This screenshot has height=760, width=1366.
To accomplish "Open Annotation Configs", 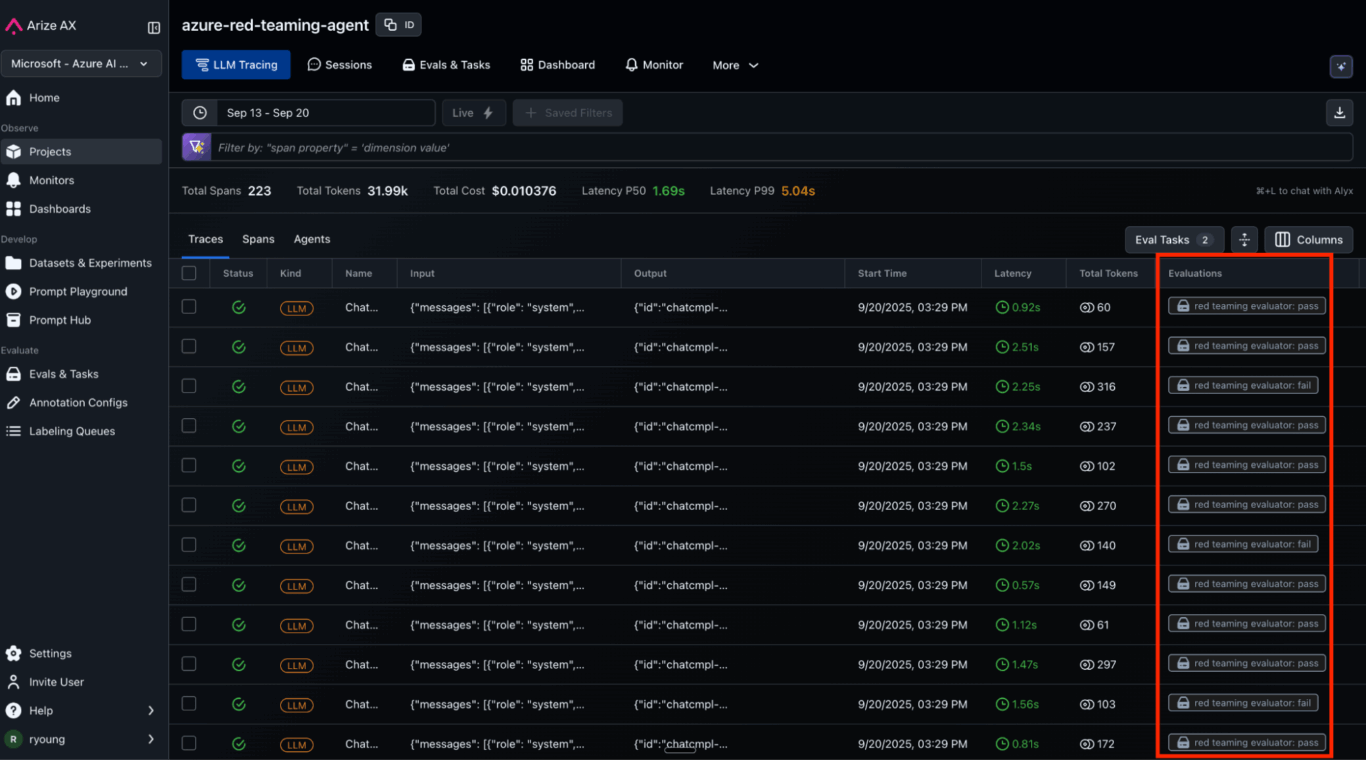I will (81, 403).
